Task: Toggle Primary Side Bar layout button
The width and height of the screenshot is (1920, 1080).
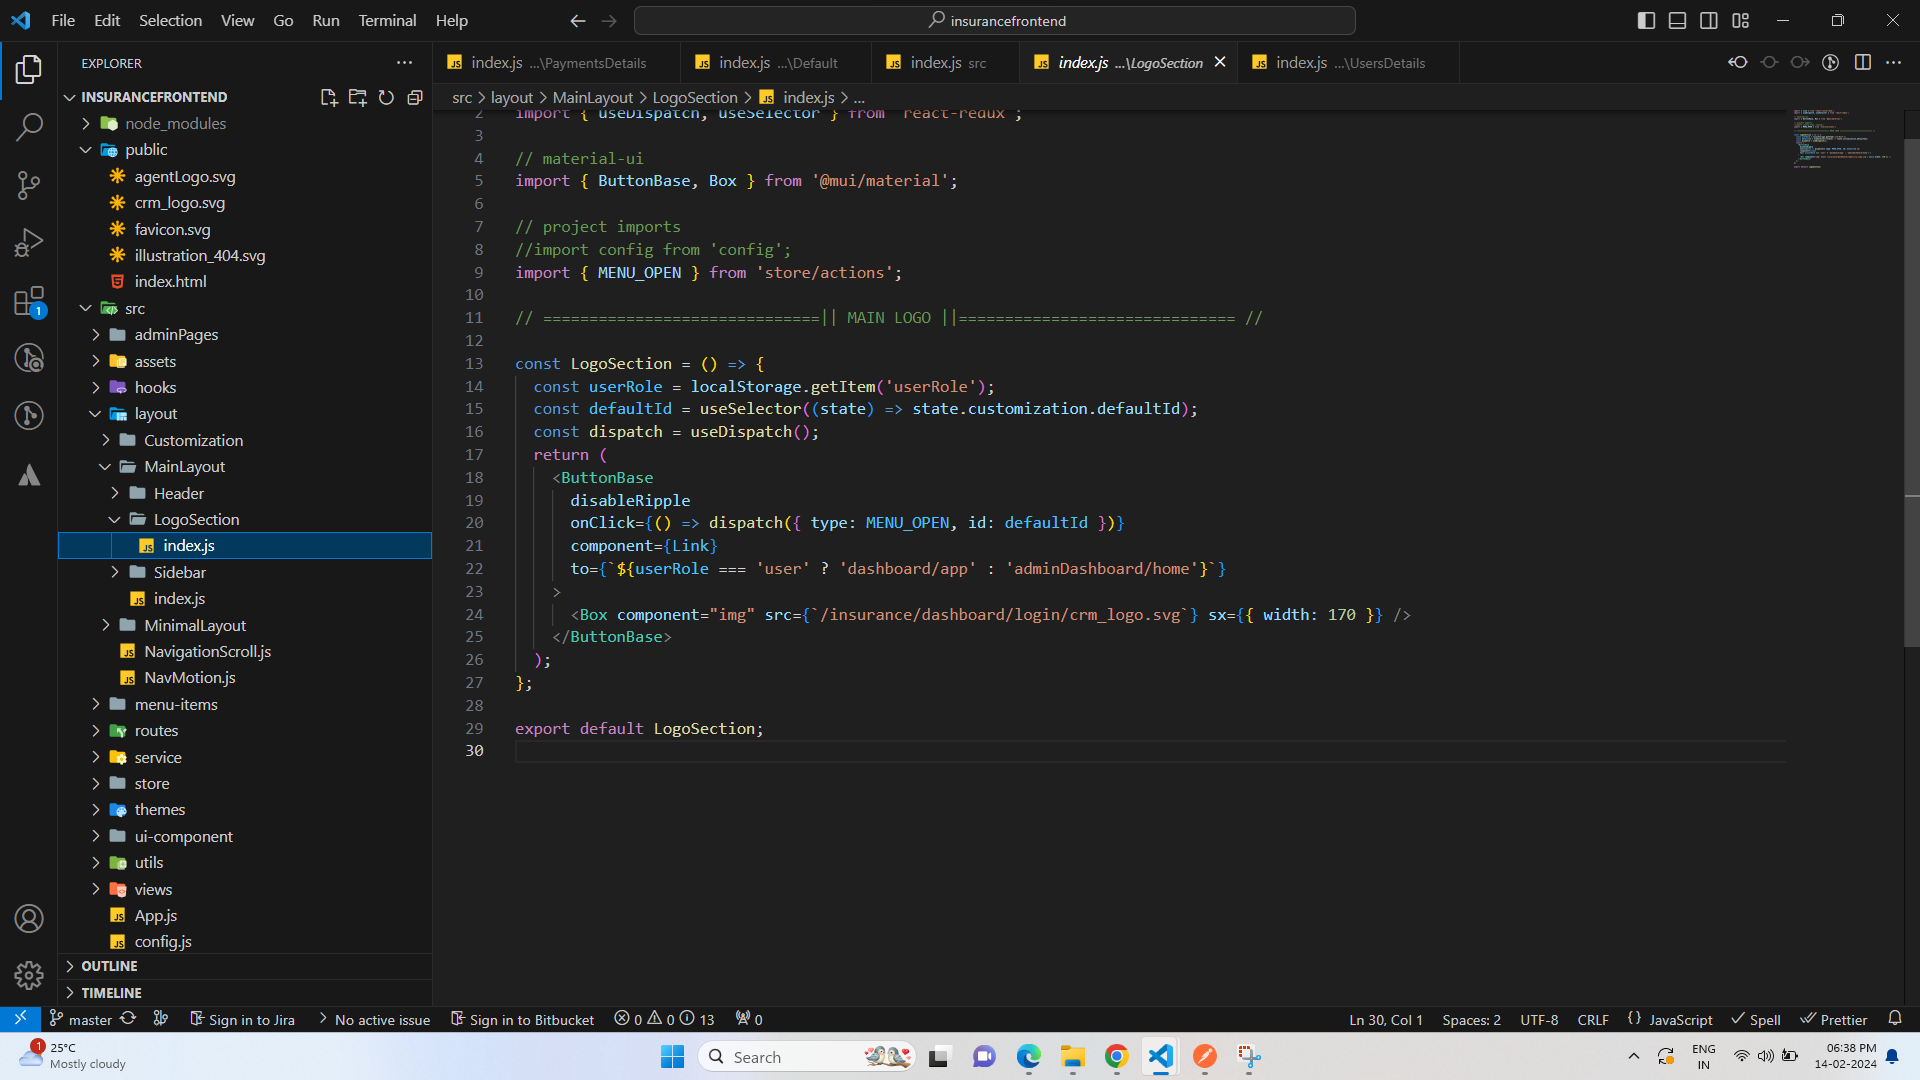Action: (1646, 20)
